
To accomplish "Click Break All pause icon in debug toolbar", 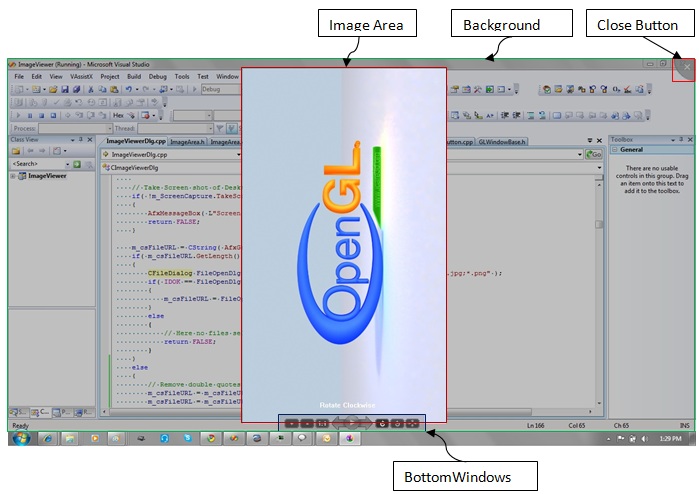I will 30,115.
